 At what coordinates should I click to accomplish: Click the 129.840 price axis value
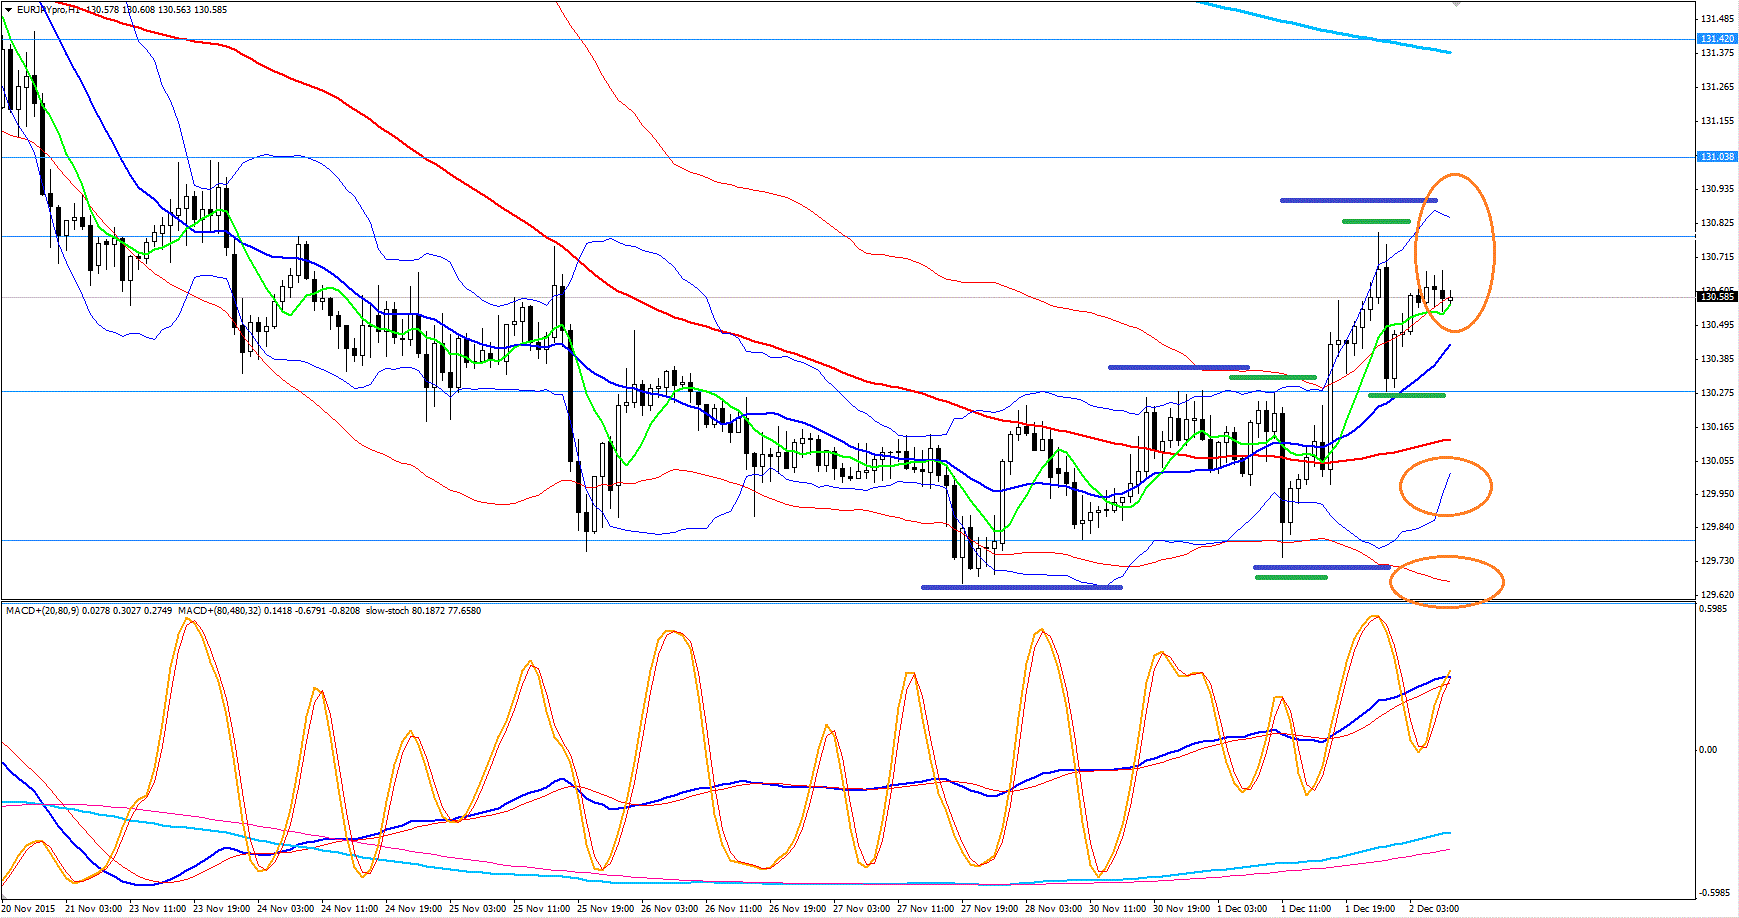(x=1717, y=527)
